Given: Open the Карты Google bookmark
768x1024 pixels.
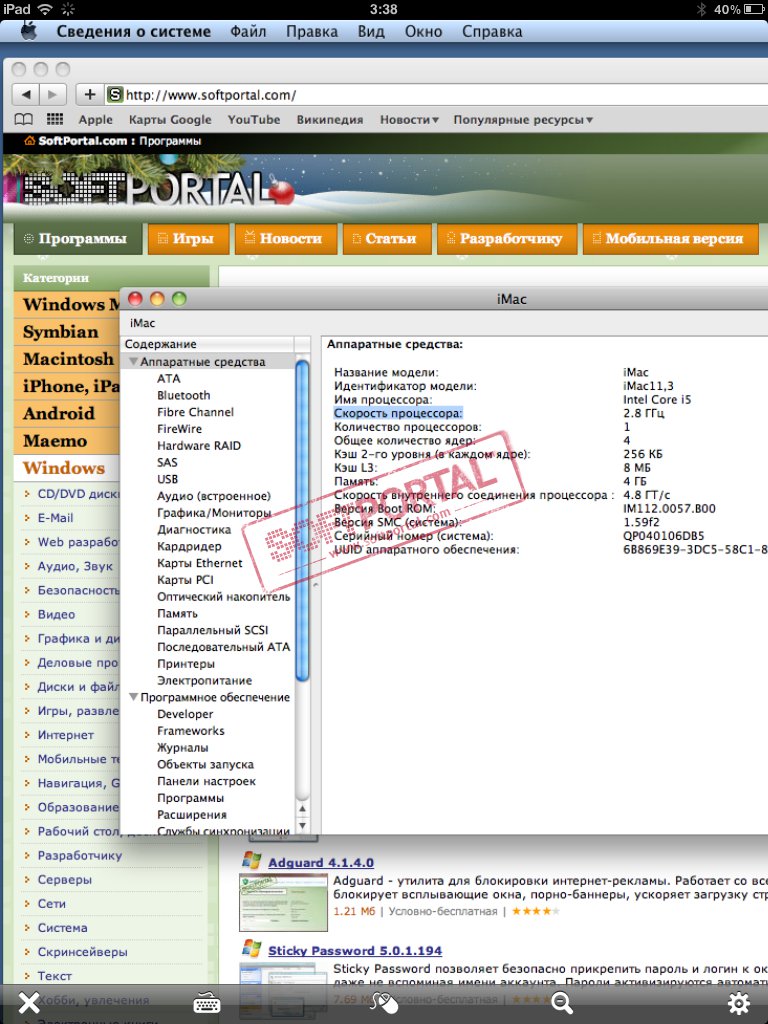Looking at the screenshot, I should (x=170, y=120).
